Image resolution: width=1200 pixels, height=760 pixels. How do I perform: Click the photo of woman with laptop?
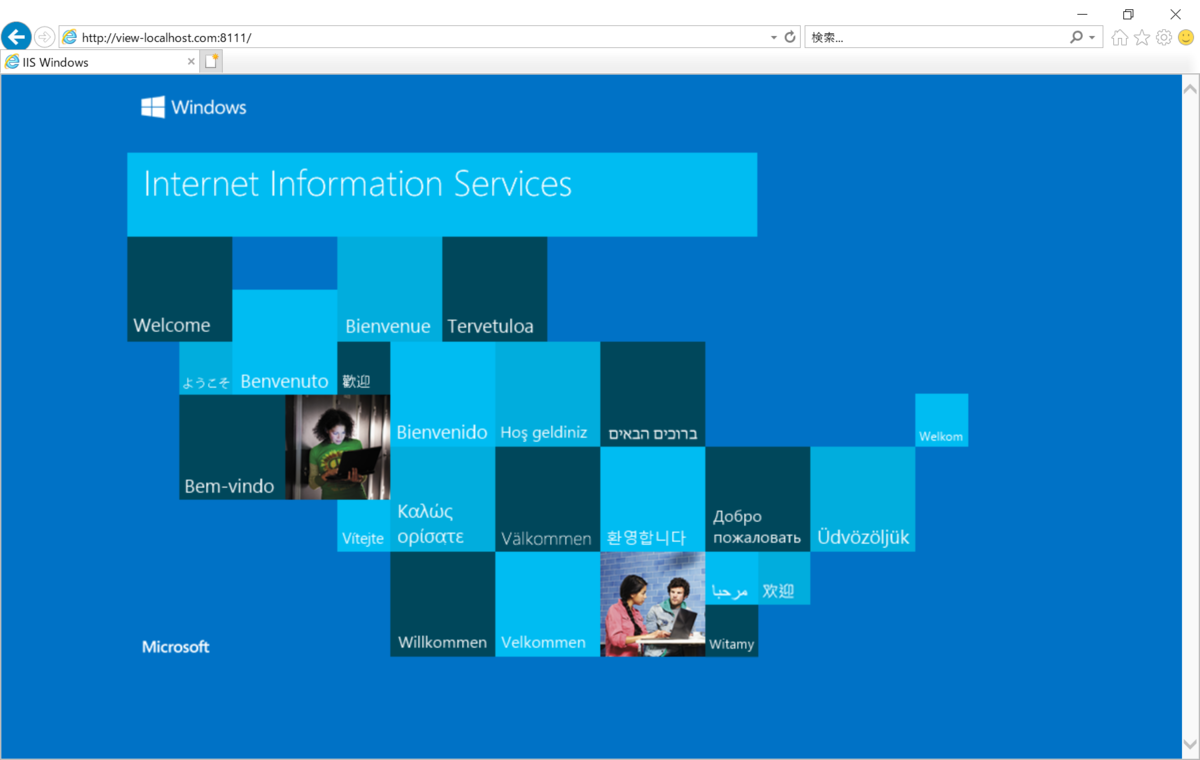[337, 447]
